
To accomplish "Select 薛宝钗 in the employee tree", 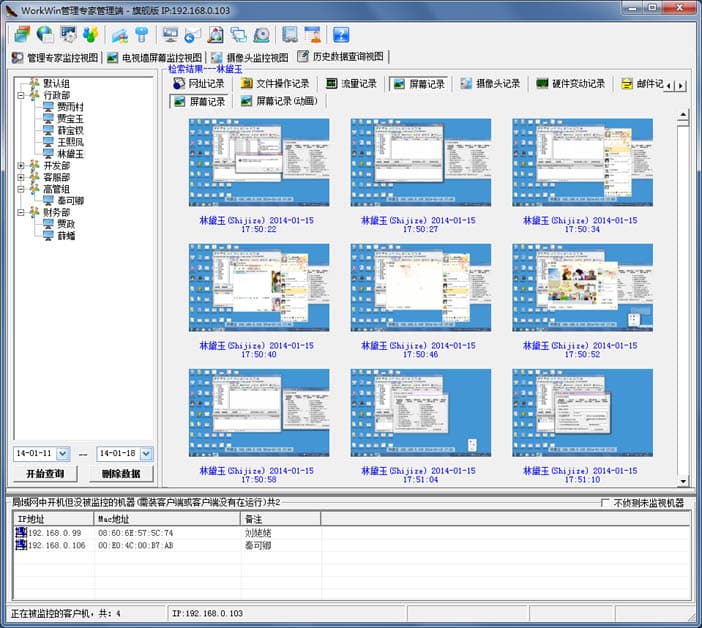I will (x=70, y=130).
